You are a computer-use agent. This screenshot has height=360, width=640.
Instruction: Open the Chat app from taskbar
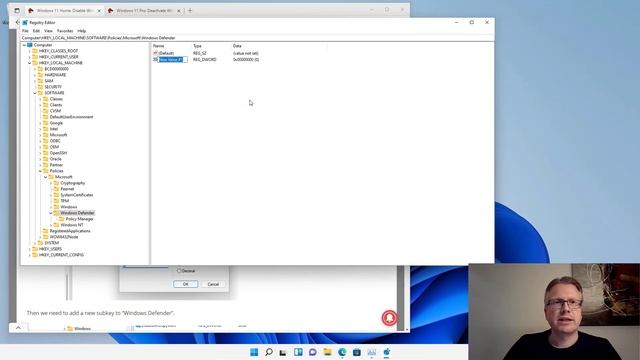pos(313,352)
